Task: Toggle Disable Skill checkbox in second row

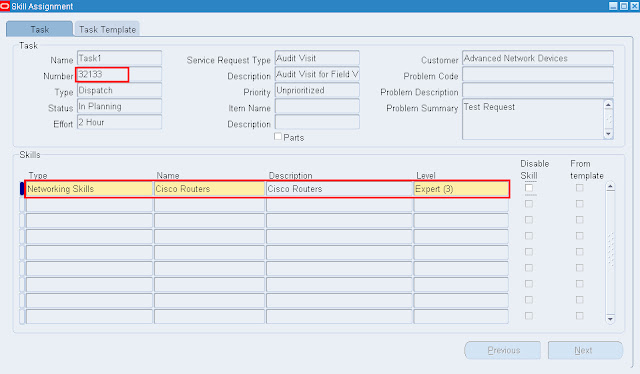Action: coord(529,204)
